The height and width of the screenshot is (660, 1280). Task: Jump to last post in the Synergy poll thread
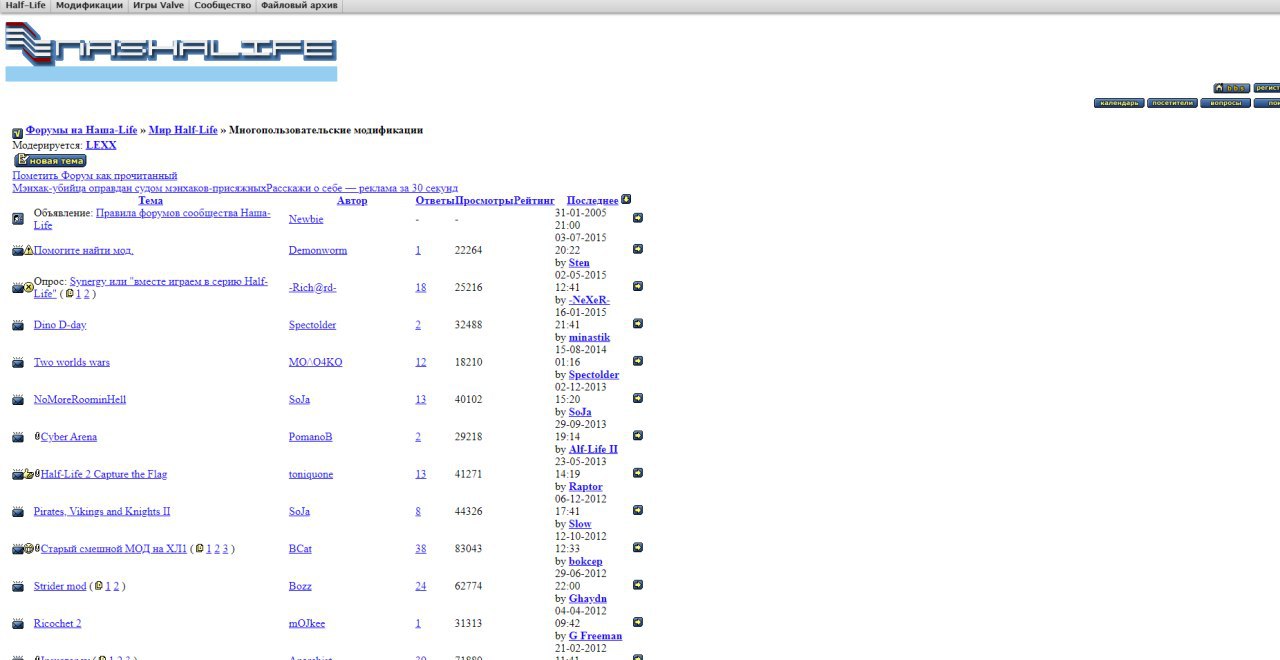click(x=638, y=286)
